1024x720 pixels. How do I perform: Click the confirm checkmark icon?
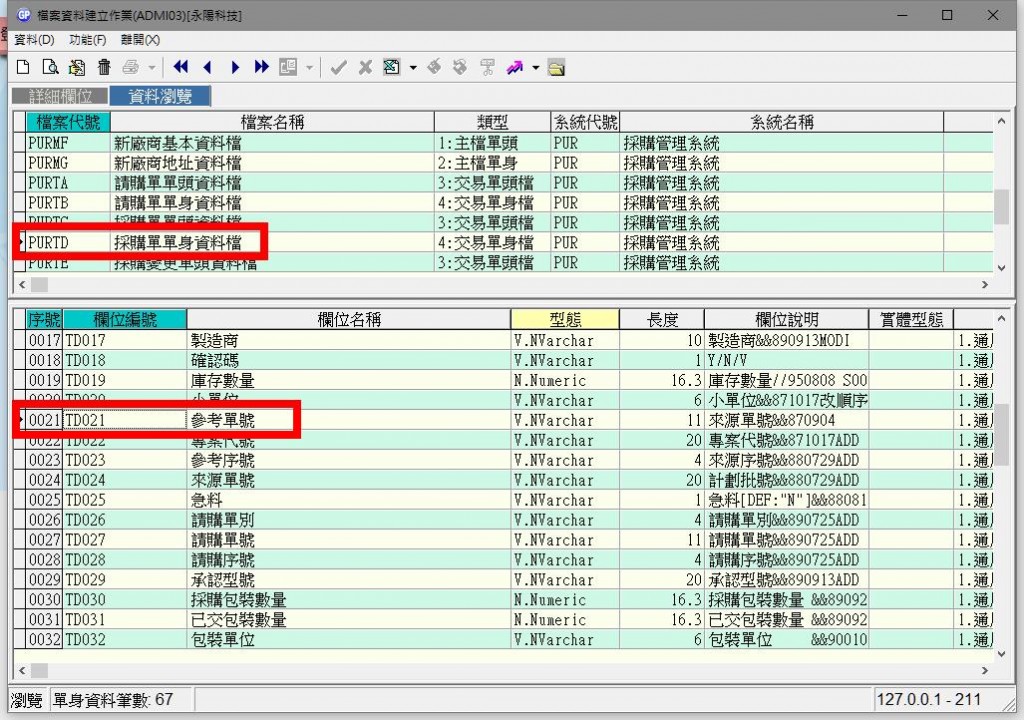point(338,67)
